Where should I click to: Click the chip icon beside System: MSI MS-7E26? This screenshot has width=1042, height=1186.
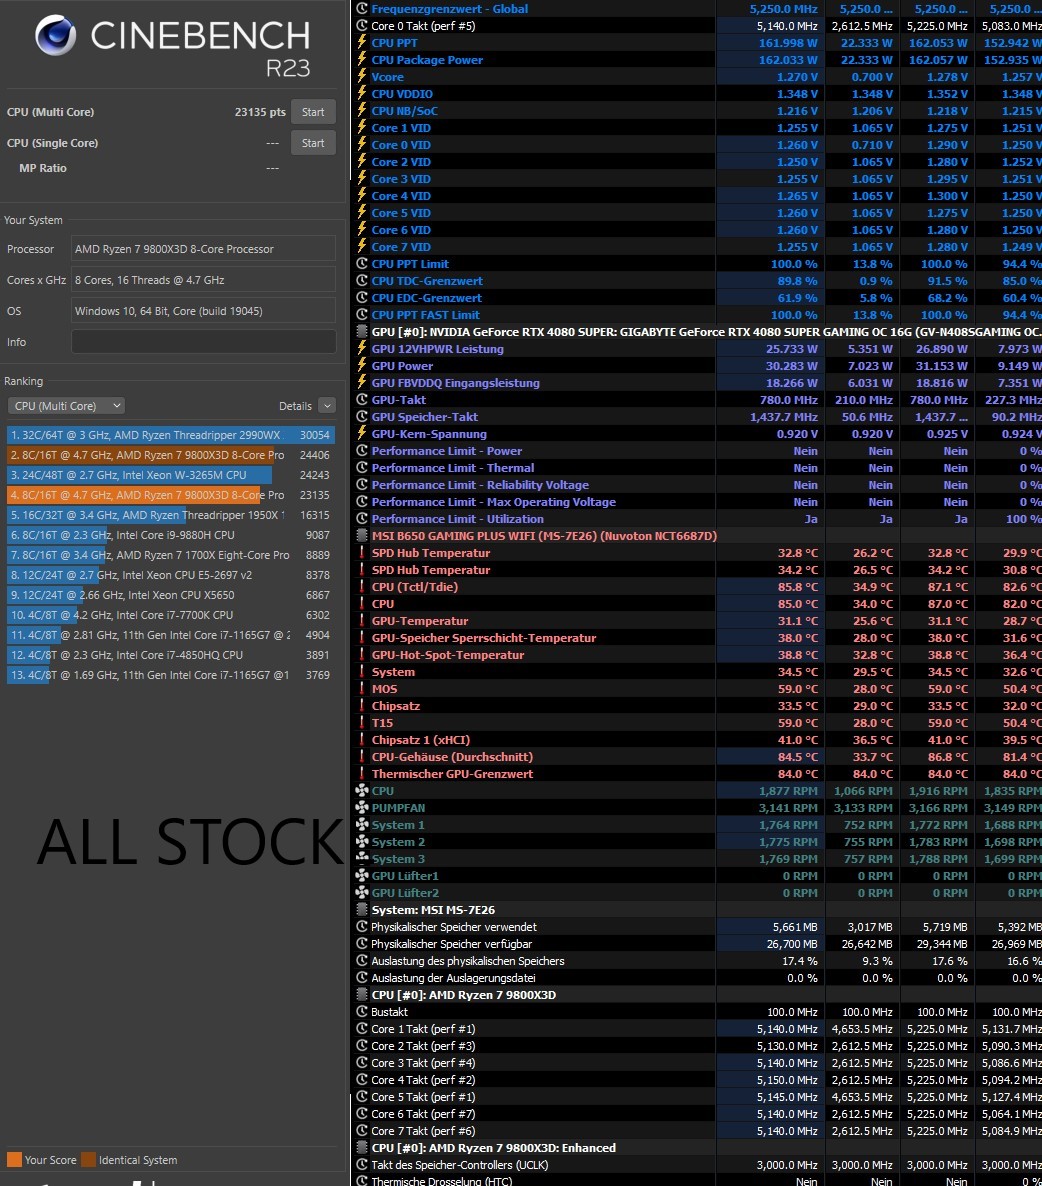click(362, 910)
